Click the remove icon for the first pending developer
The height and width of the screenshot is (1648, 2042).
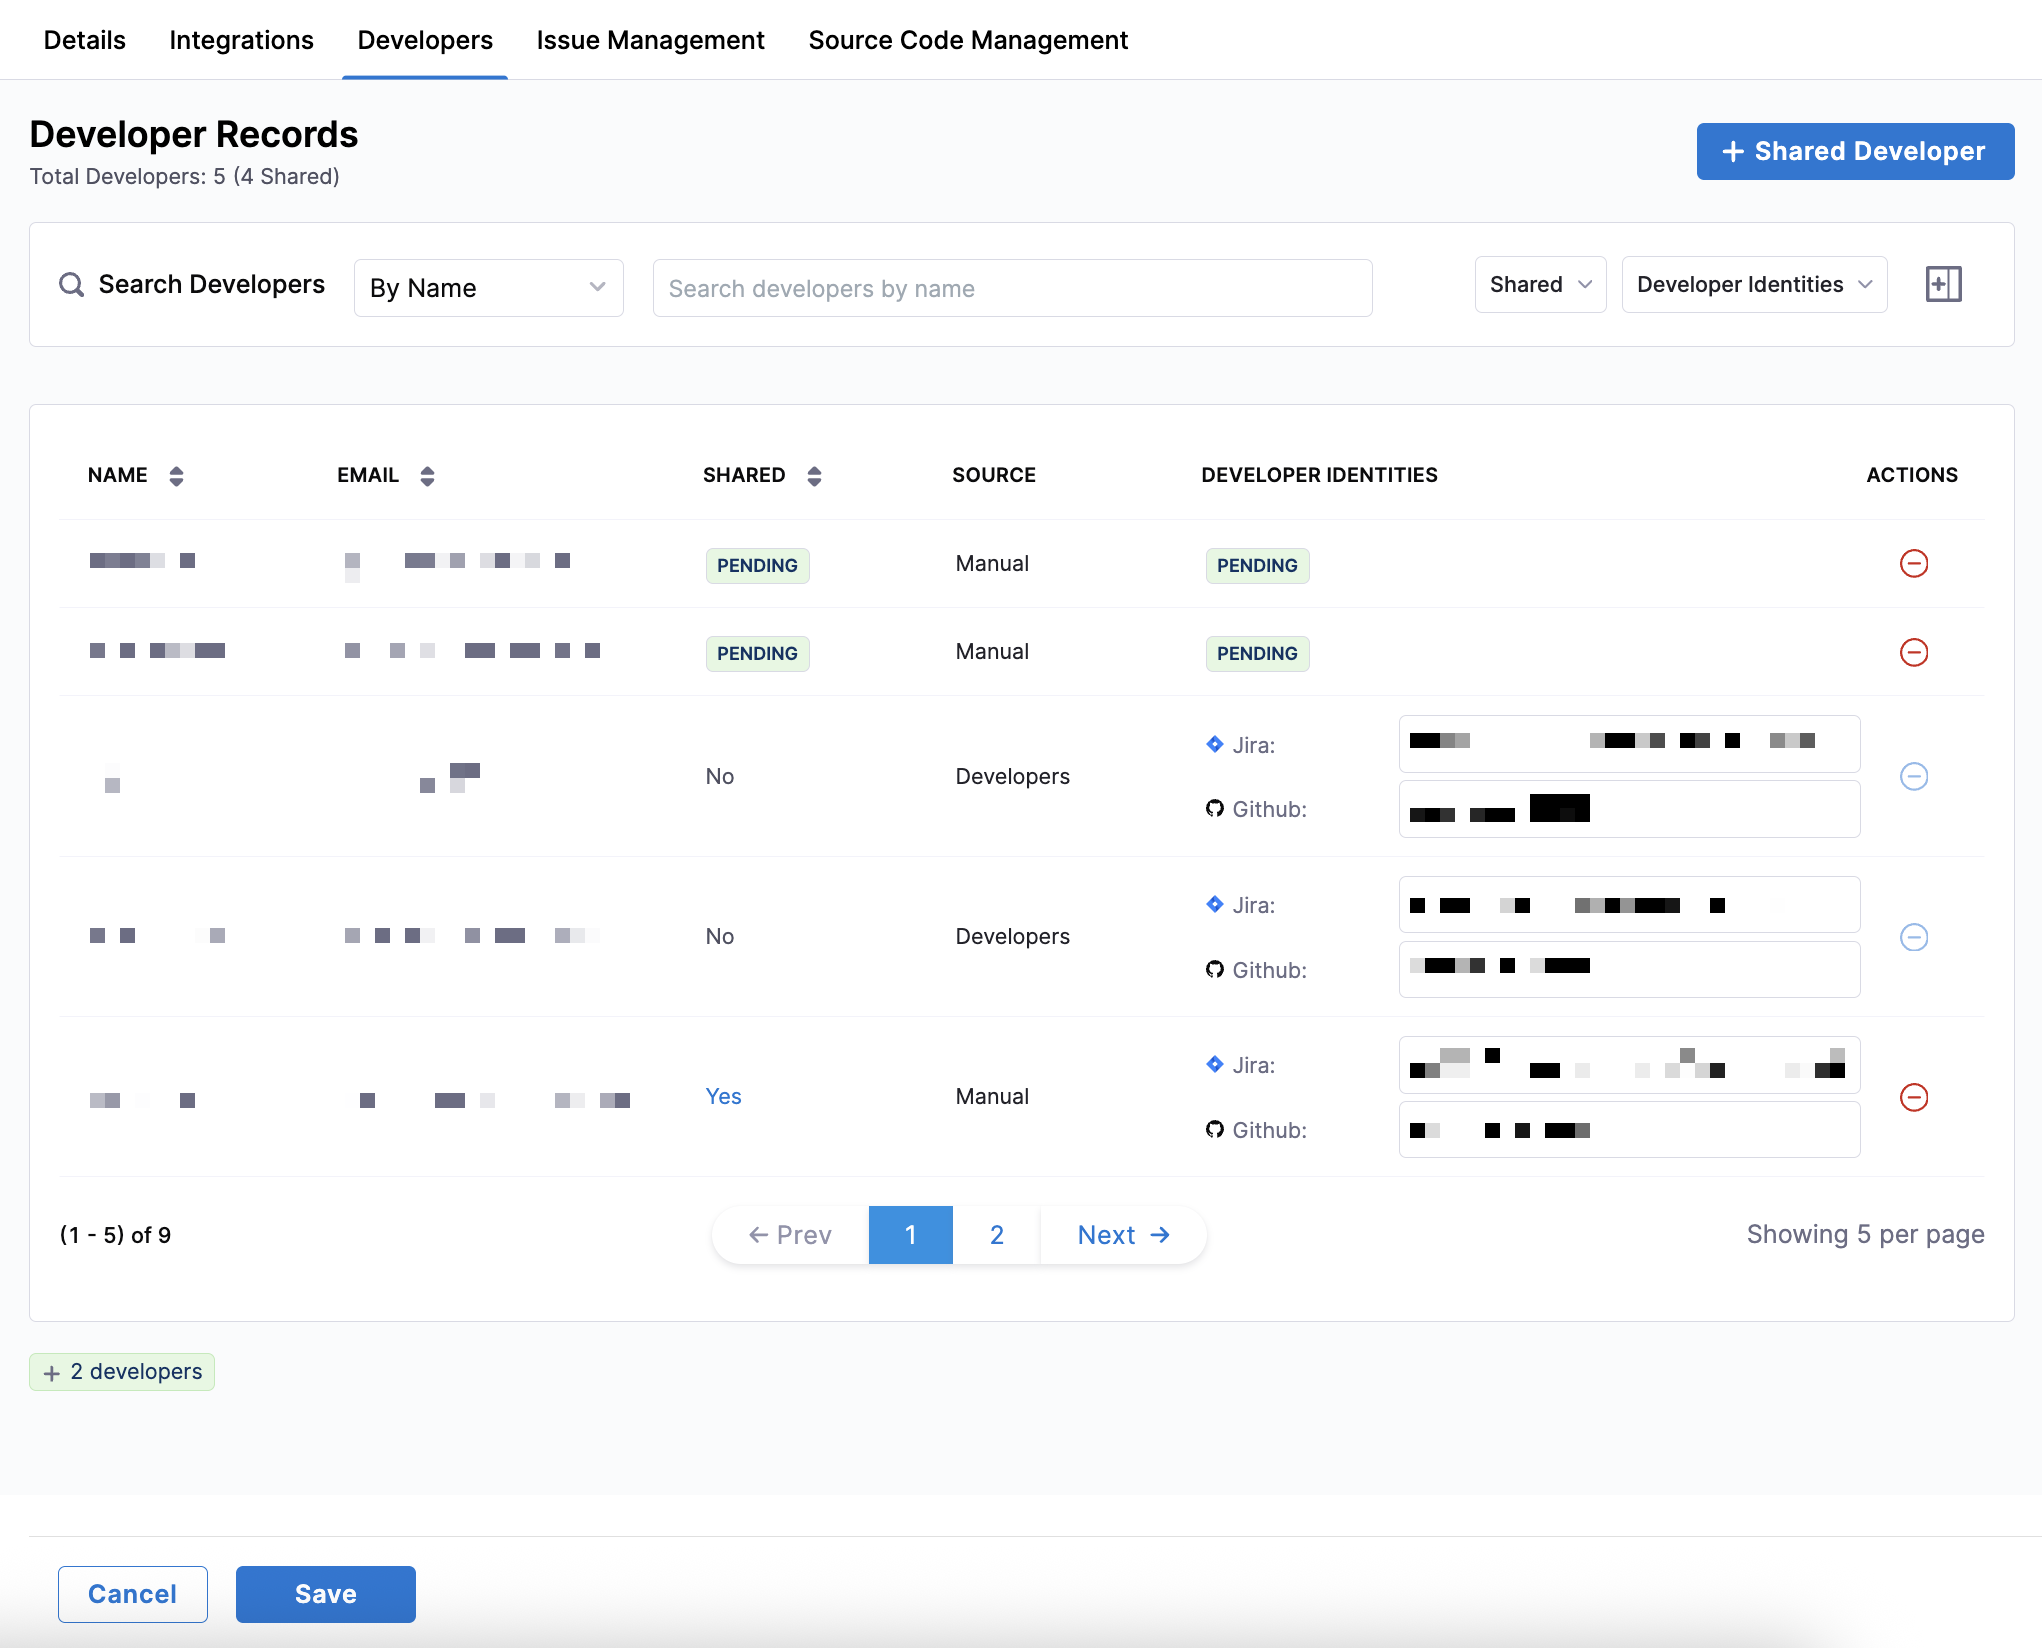click(x=1913, y=564)
